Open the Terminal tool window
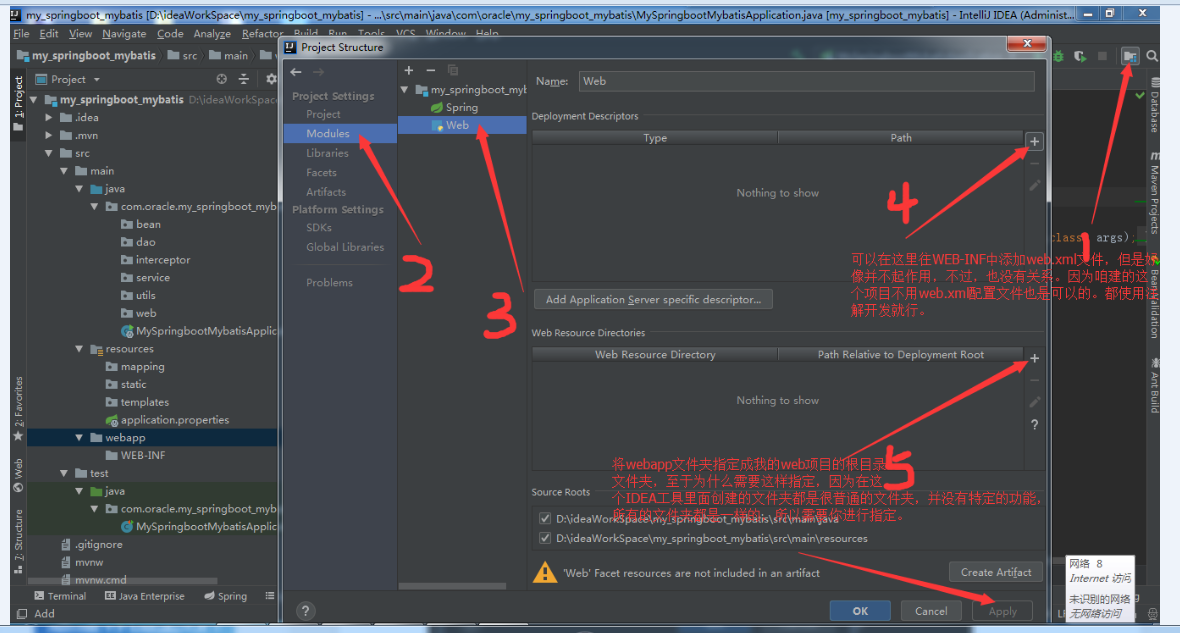The image size is (1180, 633). (60, 595)
